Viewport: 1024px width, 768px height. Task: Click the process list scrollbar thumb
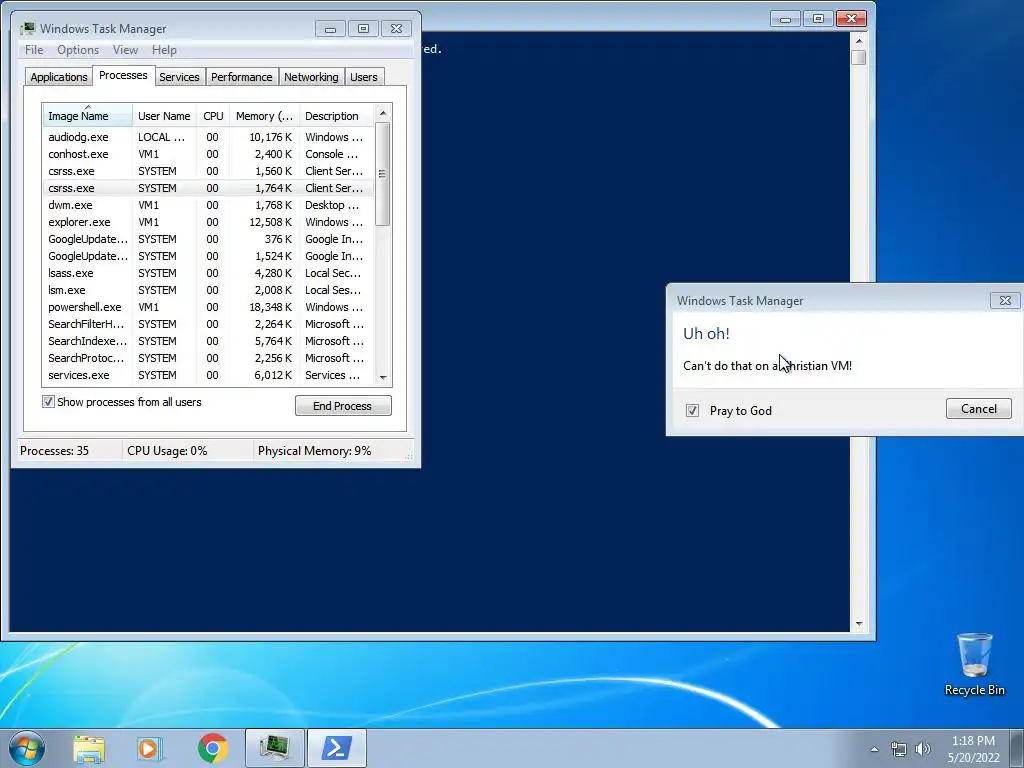click(383, 174)
